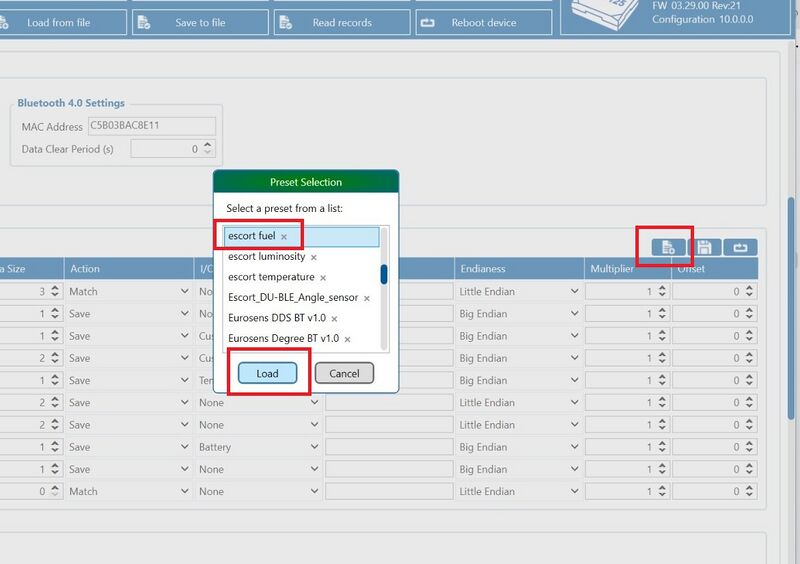Increase Multiplier in first row
This screenshot has width=800, height=564.
pyautogui.click(x=662, y=288)
